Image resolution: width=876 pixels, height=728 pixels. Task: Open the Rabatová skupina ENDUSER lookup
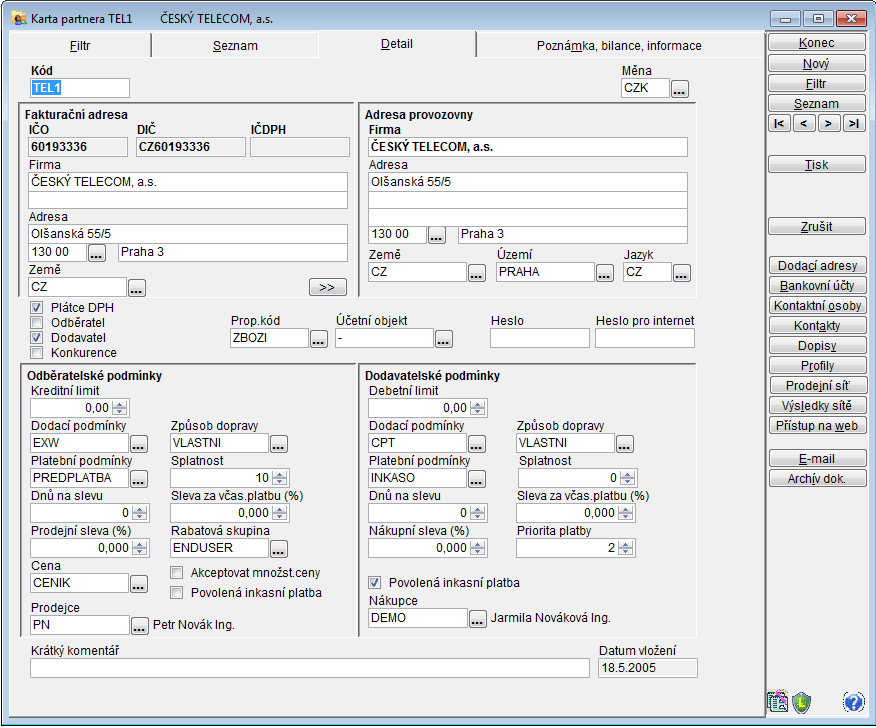pyautogui.click(x=278, y=549)
